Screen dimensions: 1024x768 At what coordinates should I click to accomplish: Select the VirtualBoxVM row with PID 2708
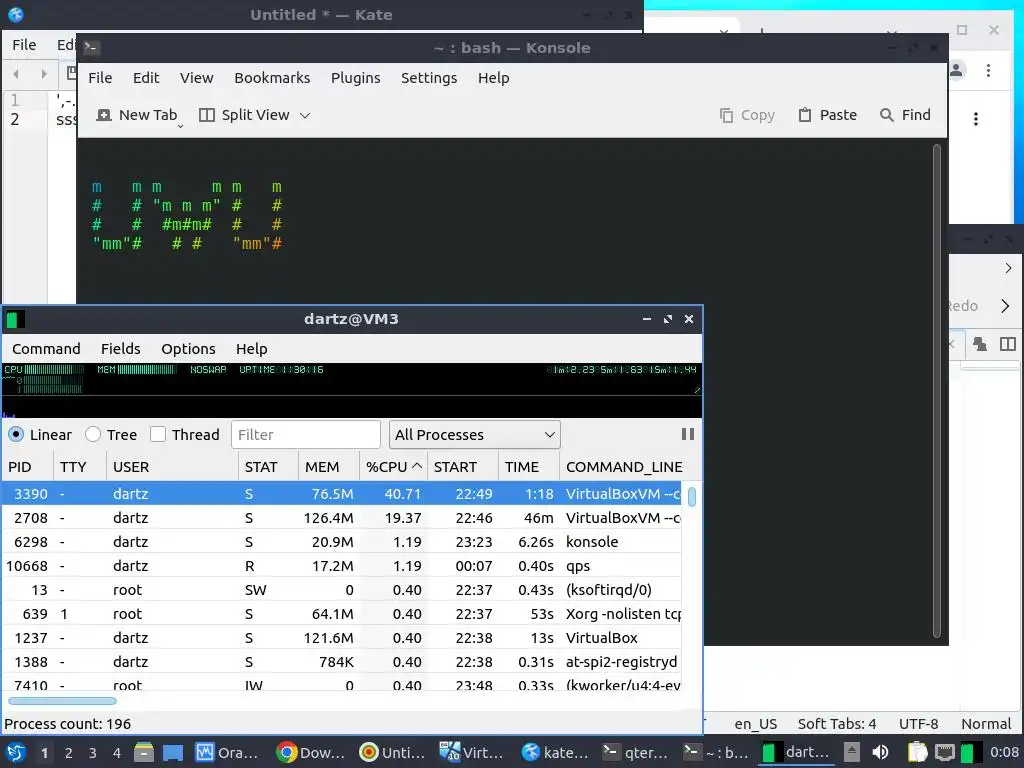point(342,518)
